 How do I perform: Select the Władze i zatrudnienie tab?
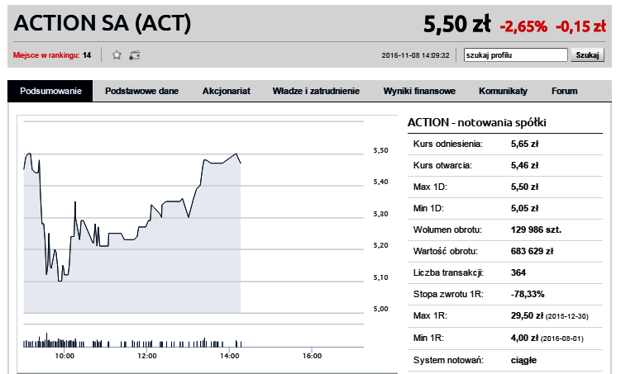(x=316, y=91)
